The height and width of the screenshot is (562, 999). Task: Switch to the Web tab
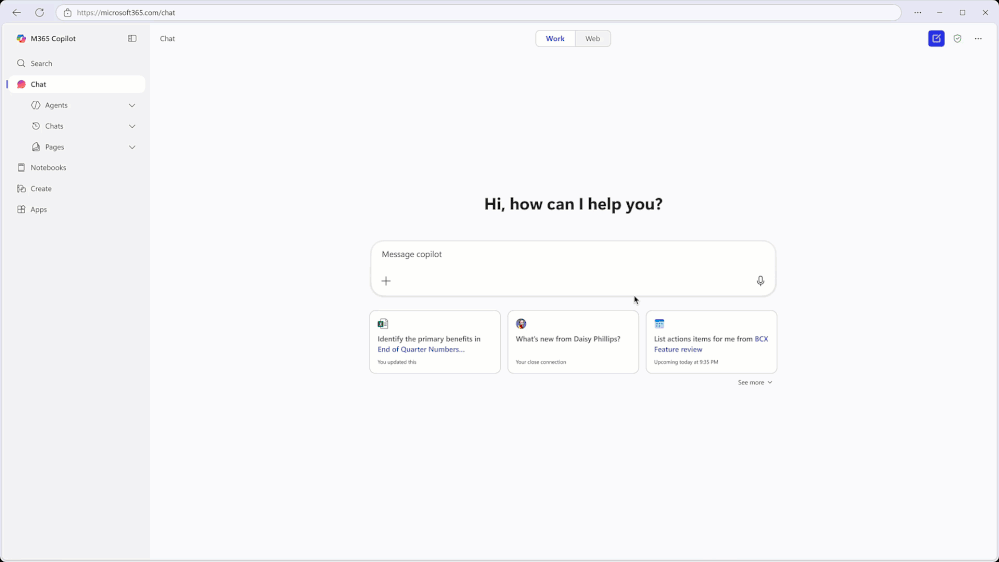[x=593, y=38]
